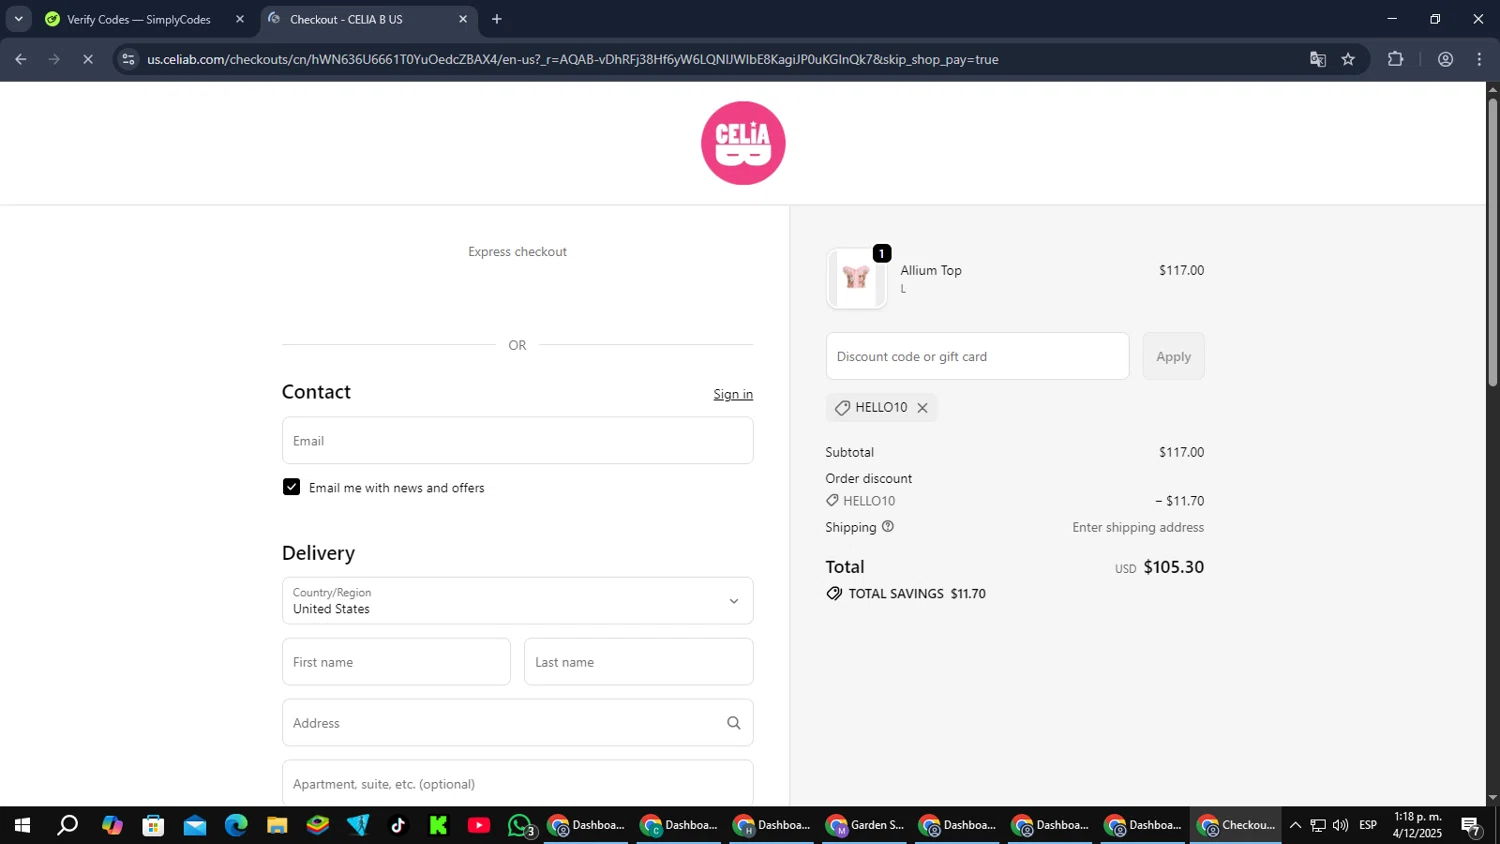Remove the HELLO10 discount tag

(x=922, y=408)
